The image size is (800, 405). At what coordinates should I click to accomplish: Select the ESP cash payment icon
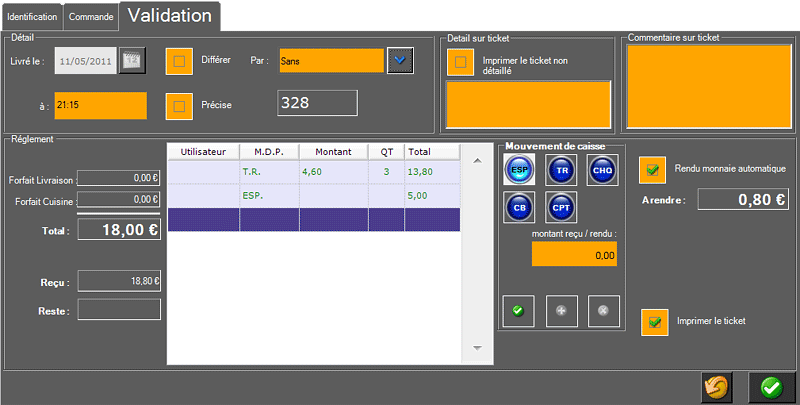[519, 170]
